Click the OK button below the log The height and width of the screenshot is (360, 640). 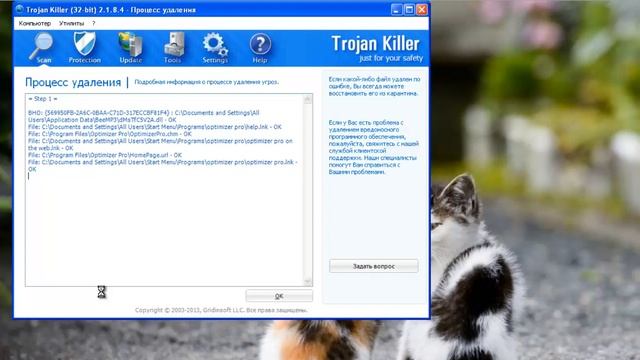(x=279, y=296)
